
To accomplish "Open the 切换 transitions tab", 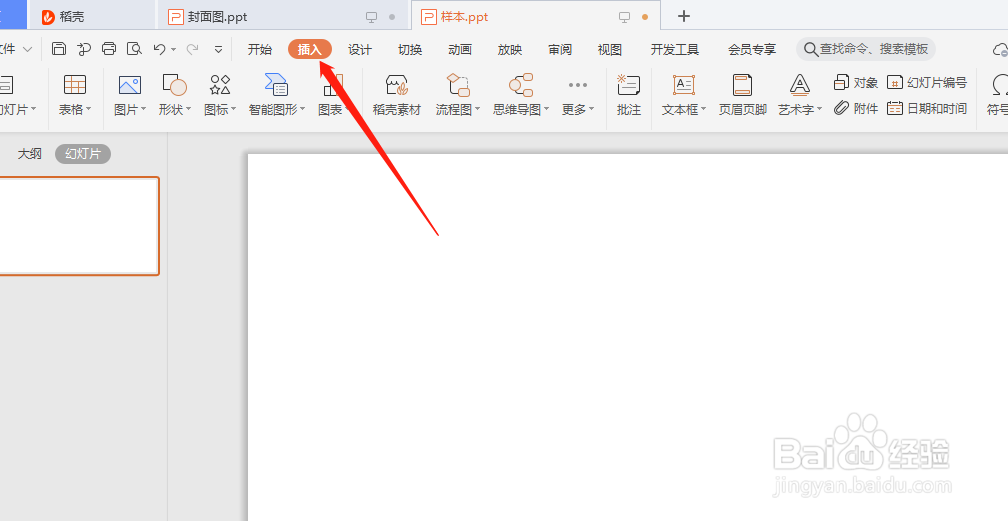I will click(410, 50).
